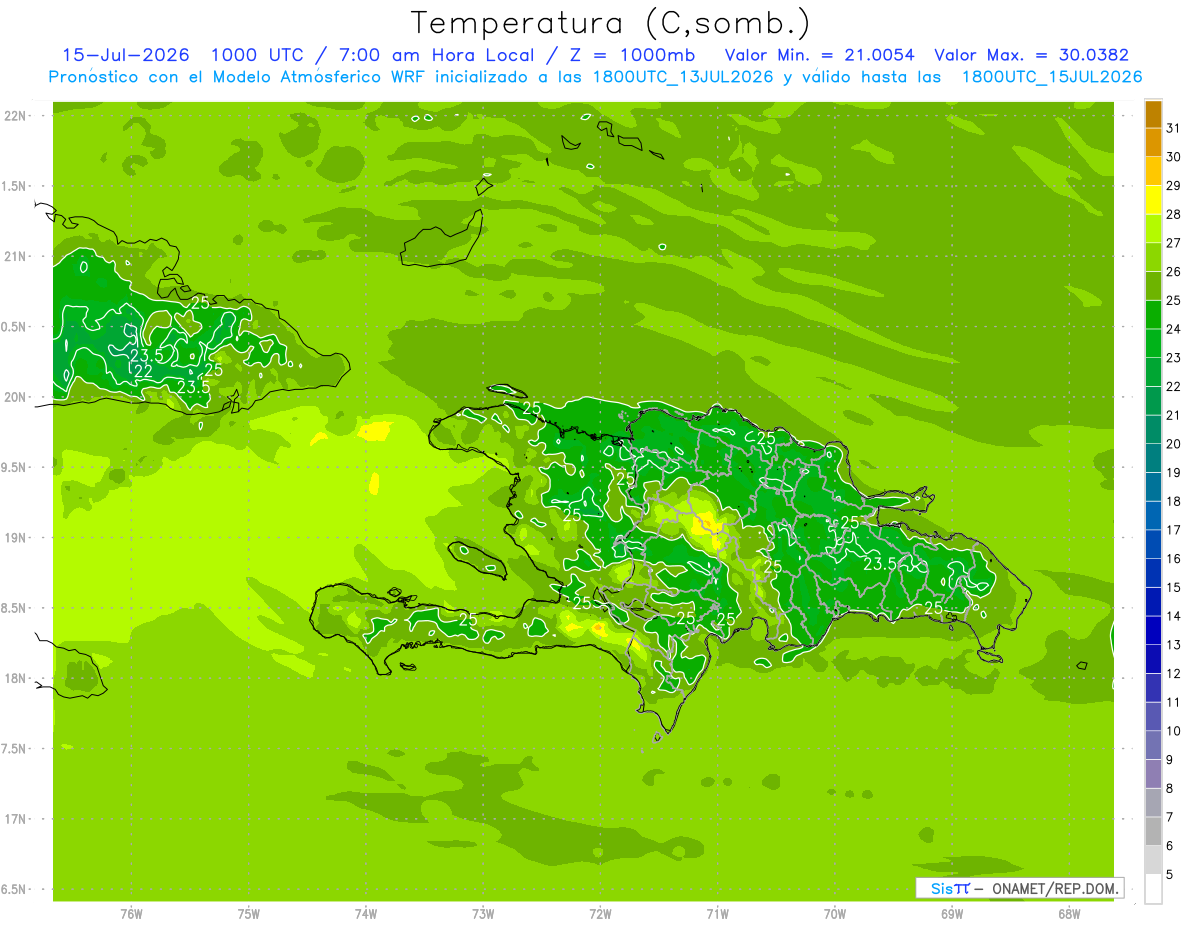
Task: Click the '76W' longitude axis label
Action: click(x=131, y=914)
